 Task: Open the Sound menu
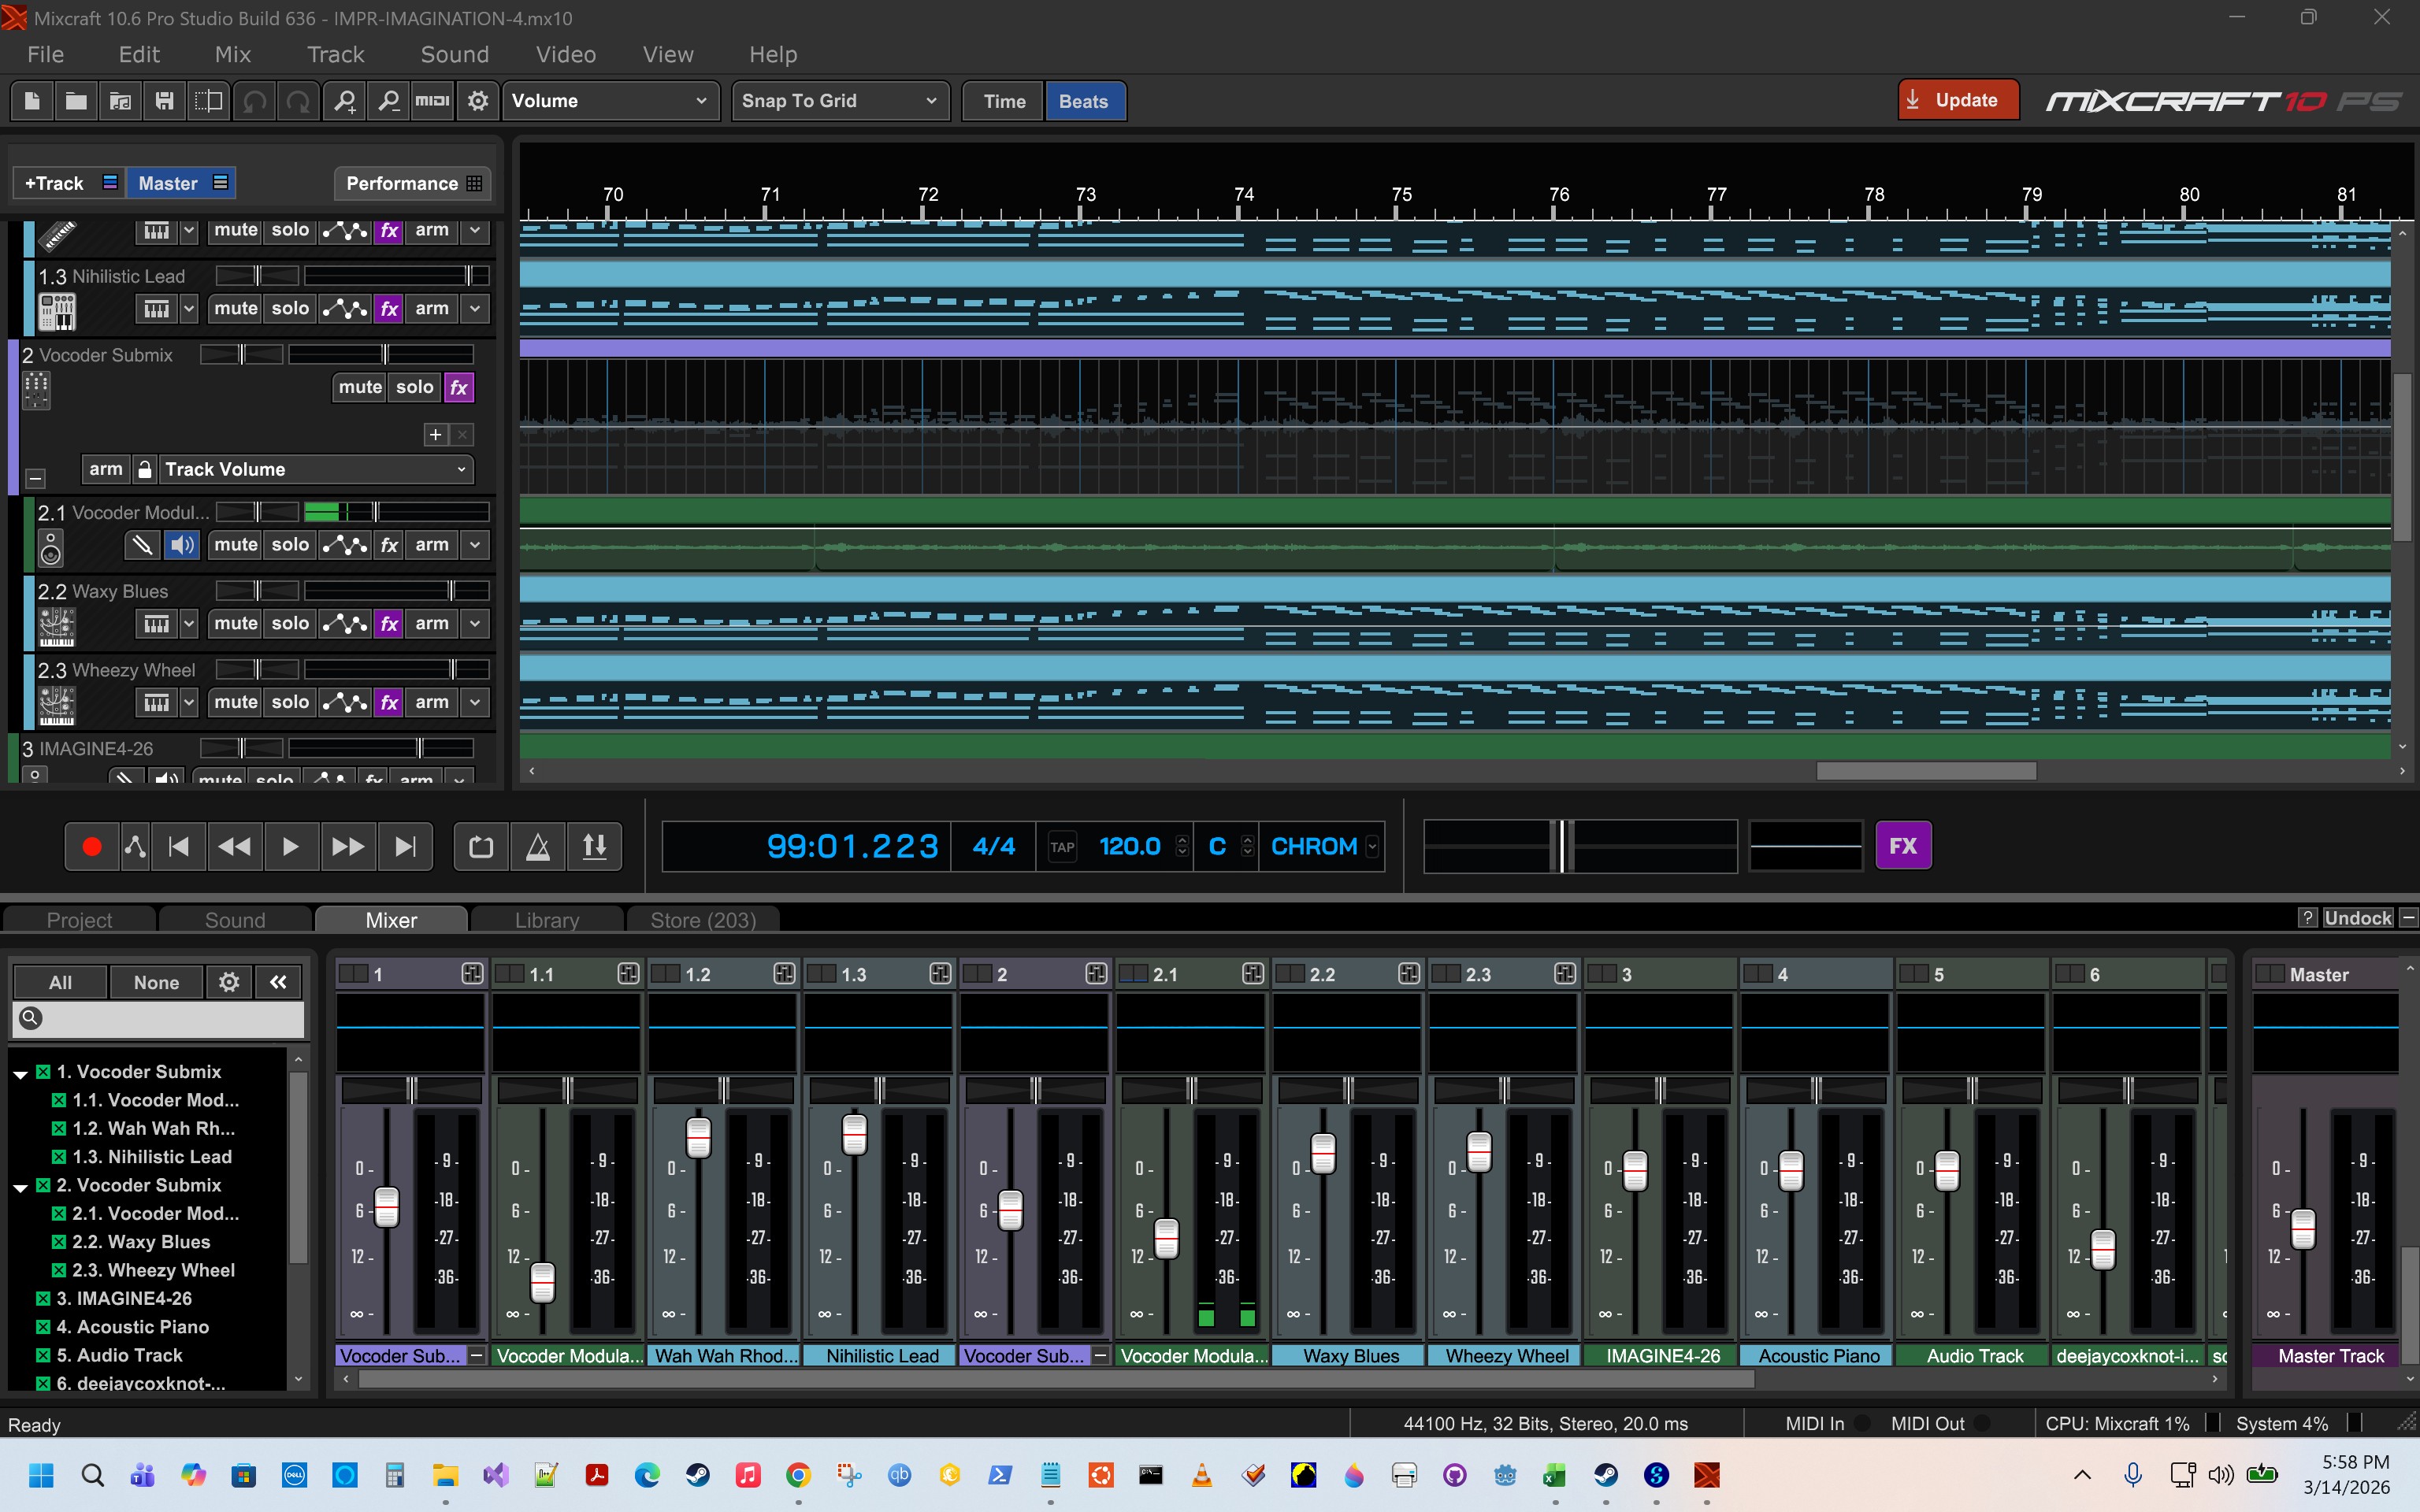[454, 55]
